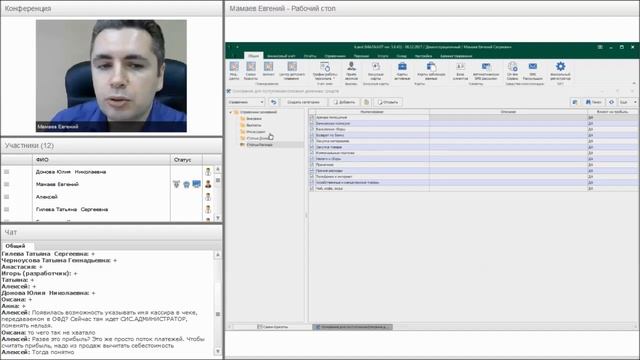
Task: Switch to the Отчеты ribbon tab
Action: point(310,56)
